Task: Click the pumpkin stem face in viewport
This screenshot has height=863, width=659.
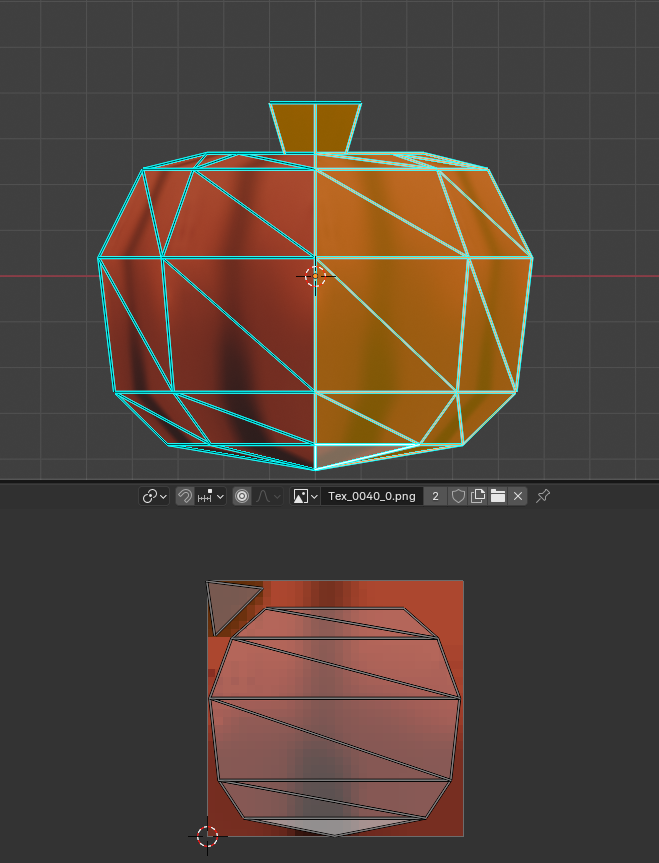Action: coord(315,128)
